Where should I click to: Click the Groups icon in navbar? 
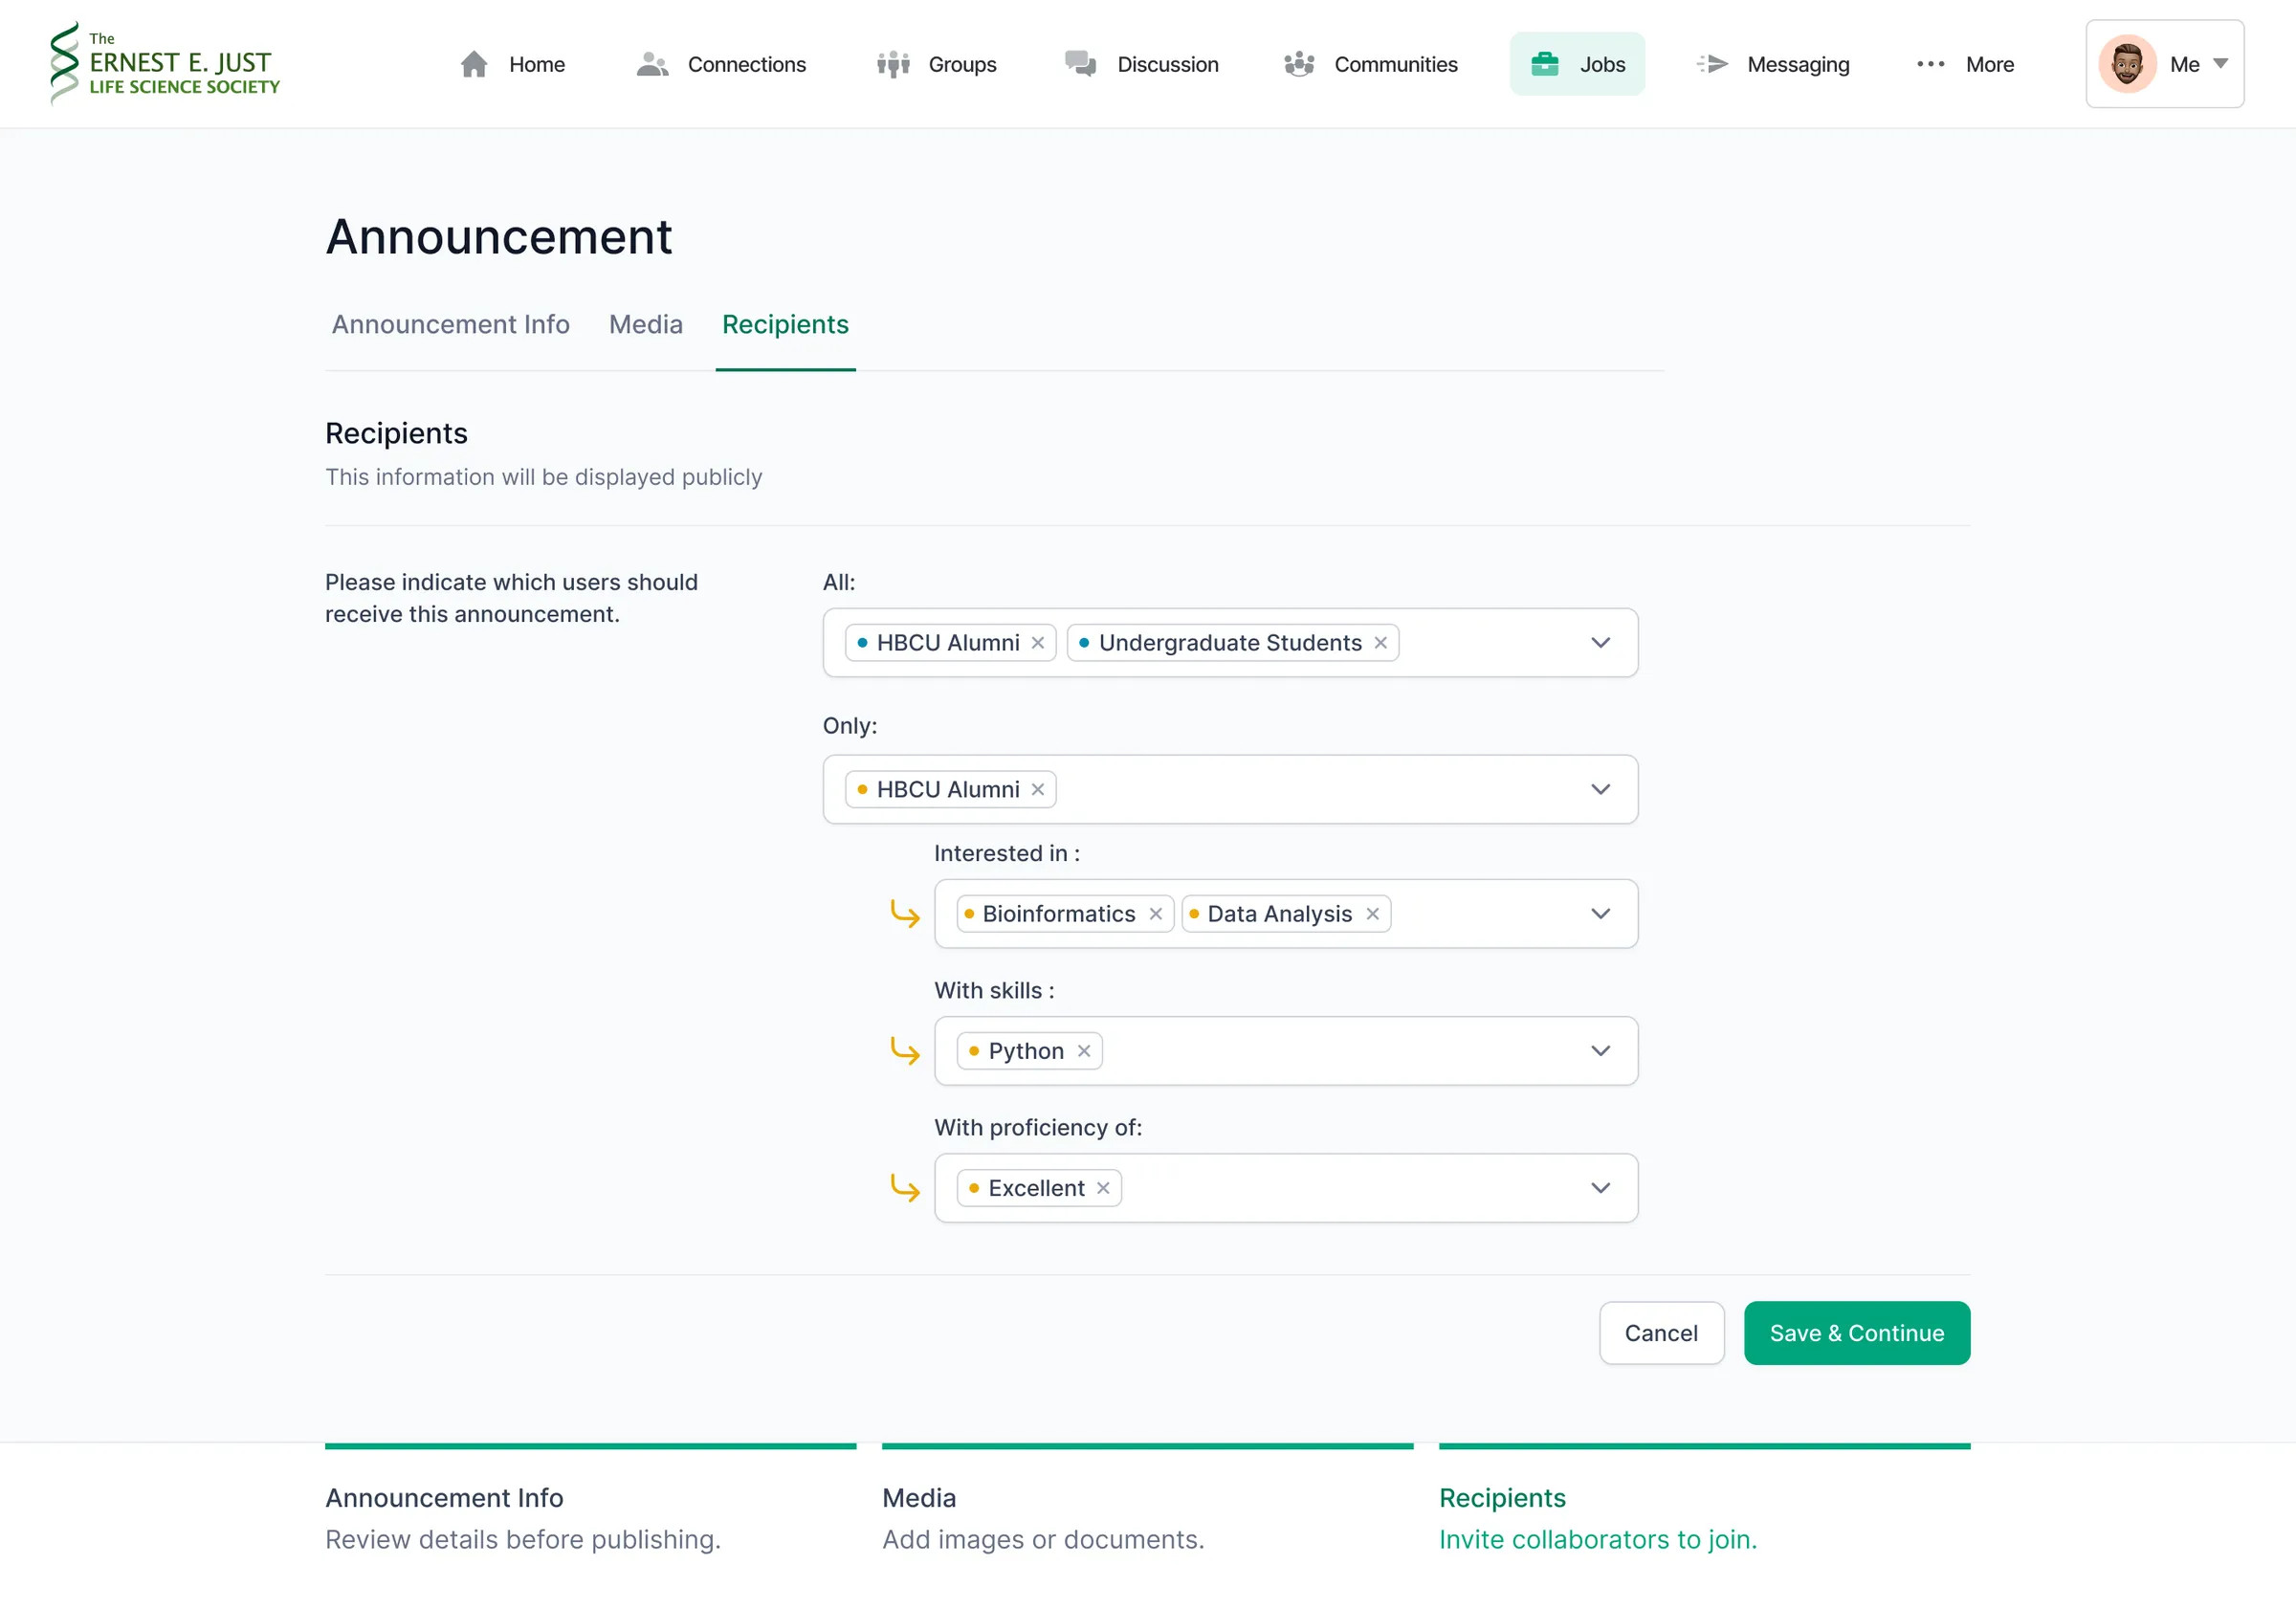coord(893,64)
